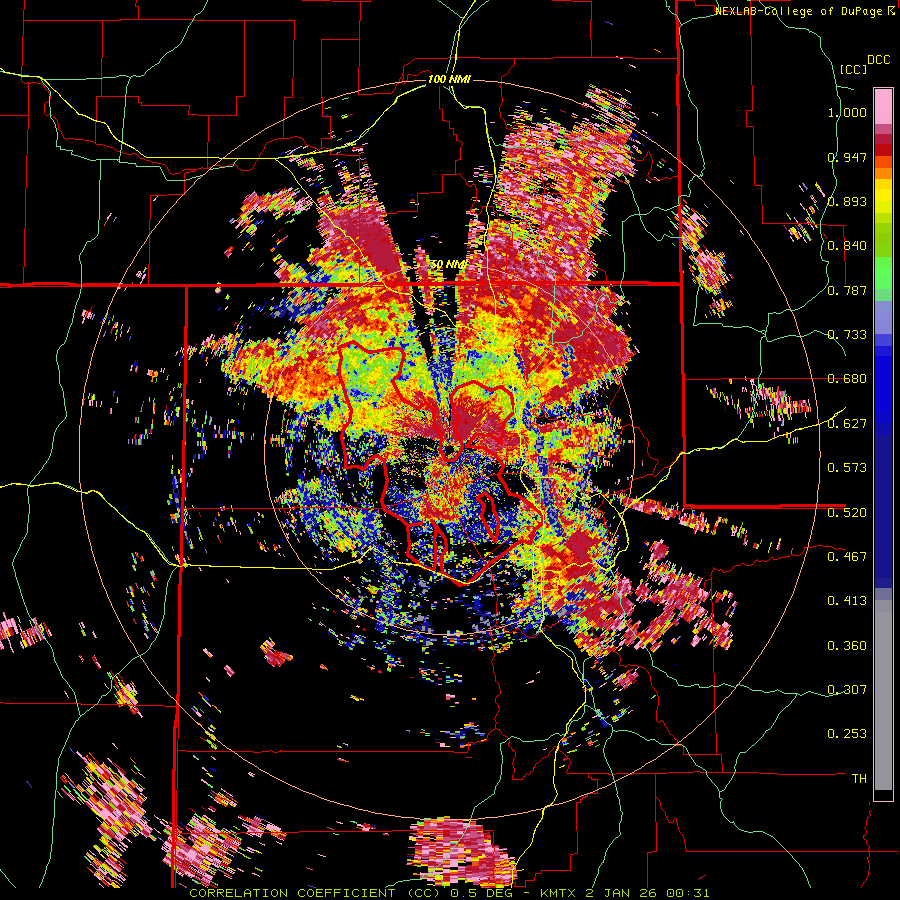
Task: Click the 0.733 value on color scale
Action: coord(847,335)
